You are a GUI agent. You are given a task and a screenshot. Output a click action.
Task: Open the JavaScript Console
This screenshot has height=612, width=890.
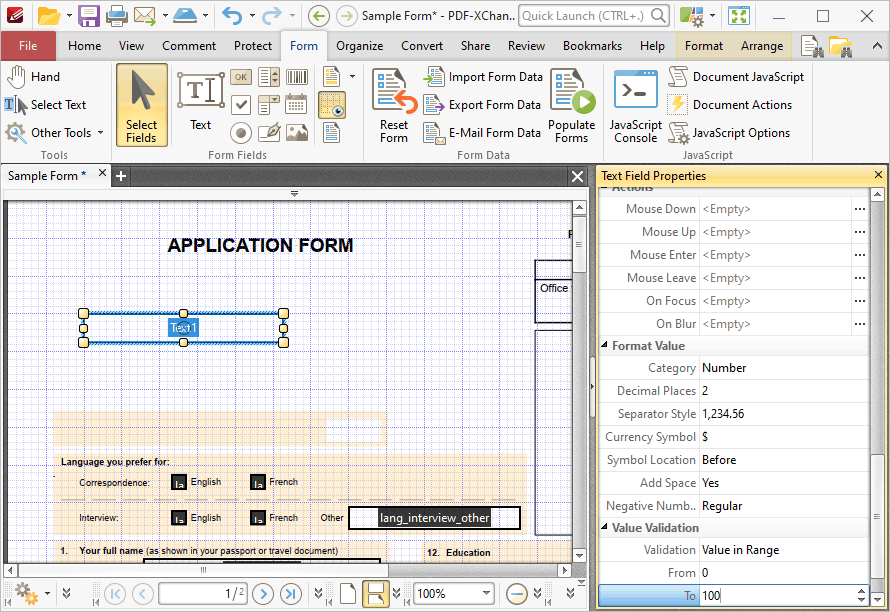coord(635,106)
